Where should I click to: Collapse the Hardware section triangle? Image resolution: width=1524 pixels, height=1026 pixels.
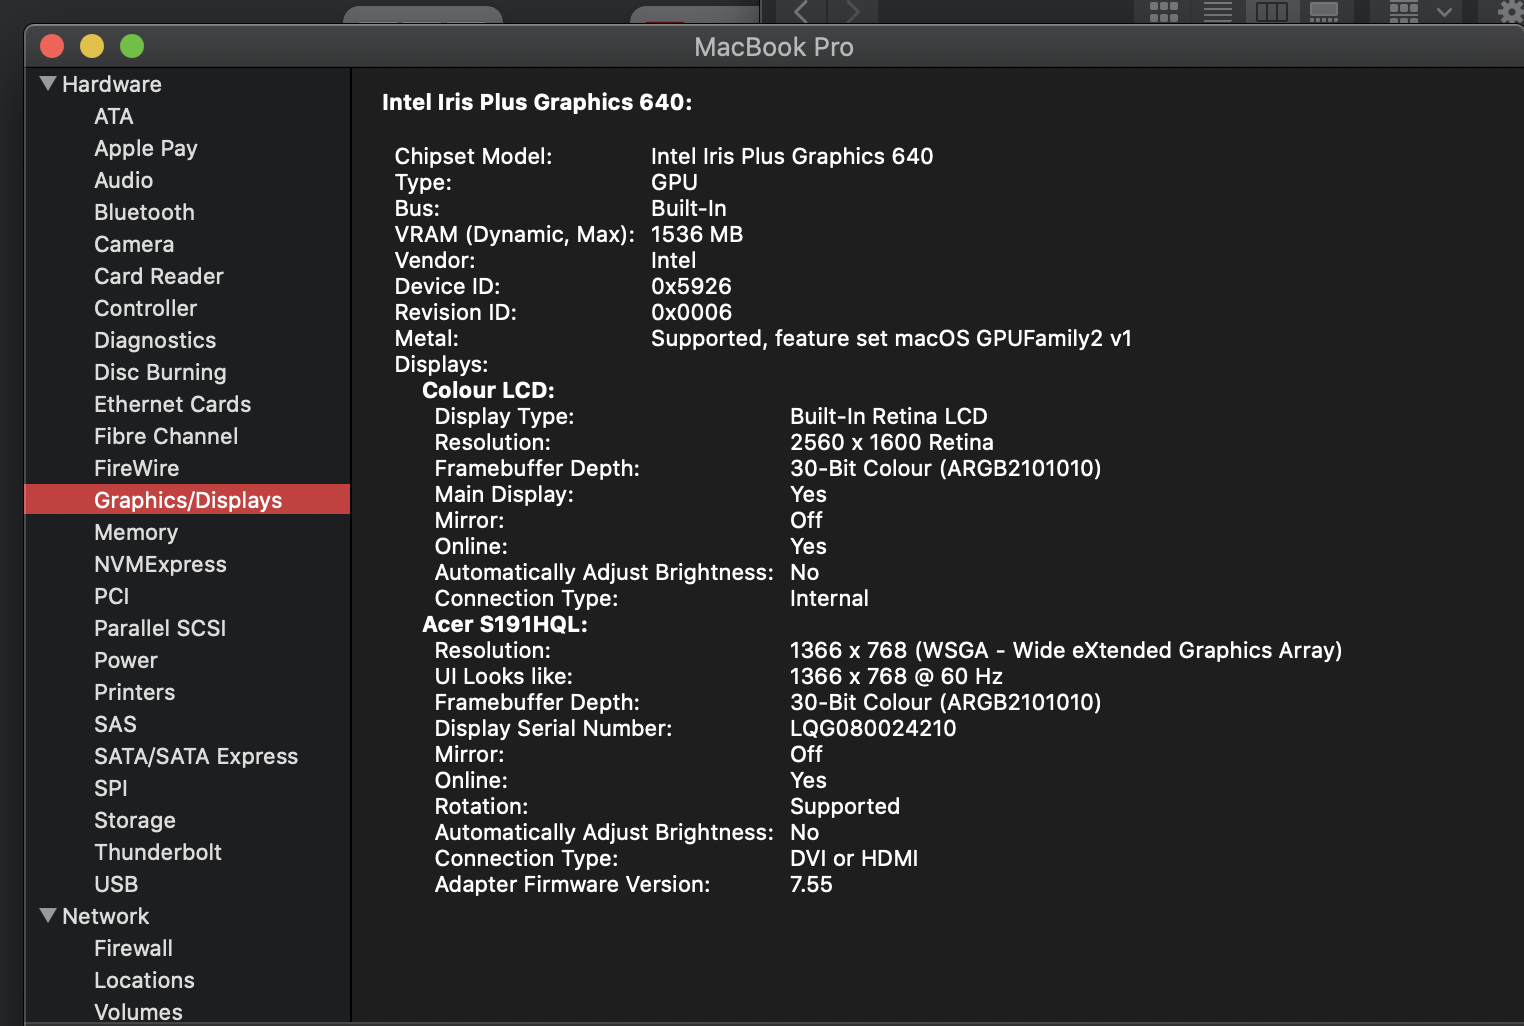click(48, 84)
